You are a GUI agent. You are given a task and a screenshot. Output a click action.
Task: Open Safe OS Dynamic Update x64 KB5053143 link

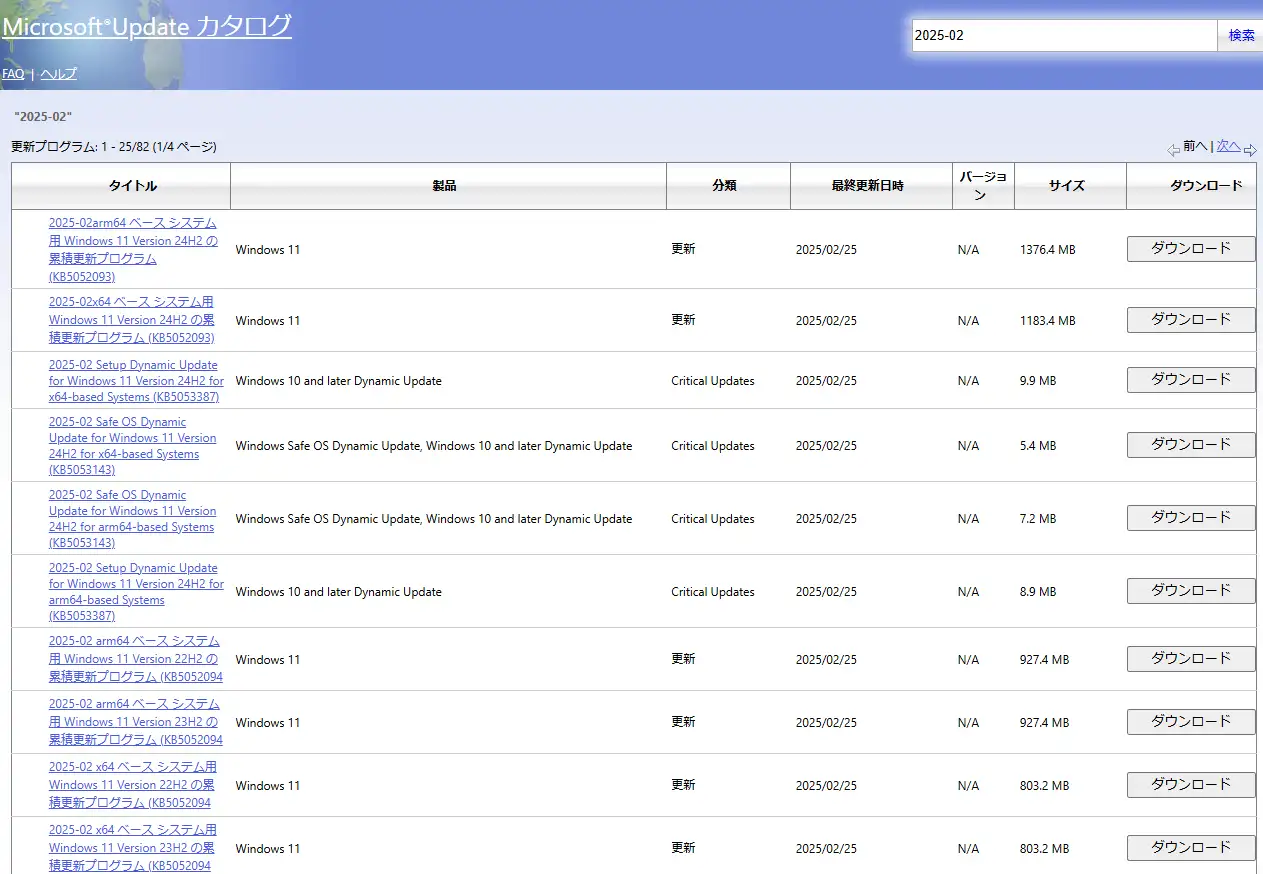pos(132,446)
